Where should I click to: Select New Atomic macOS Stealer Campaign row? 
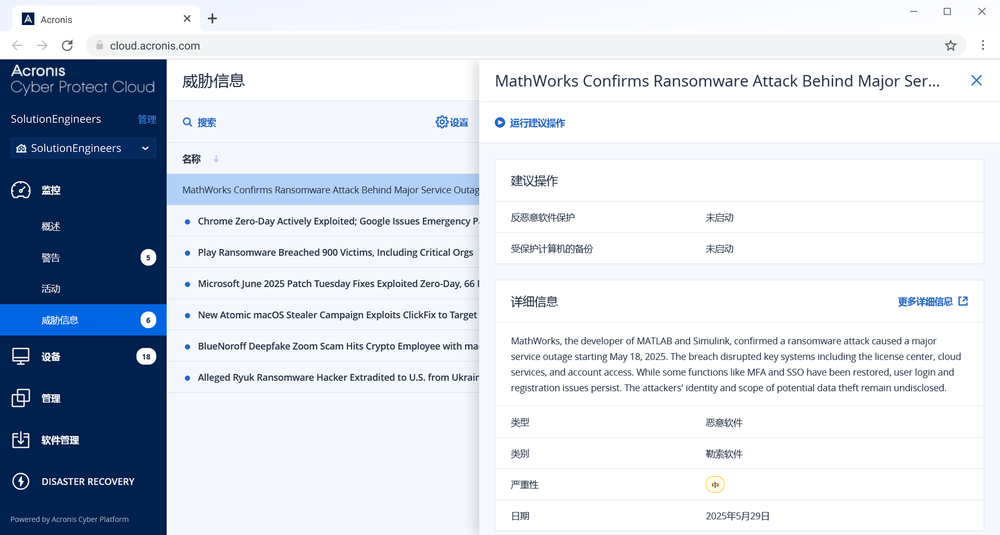tap(323, 314)
